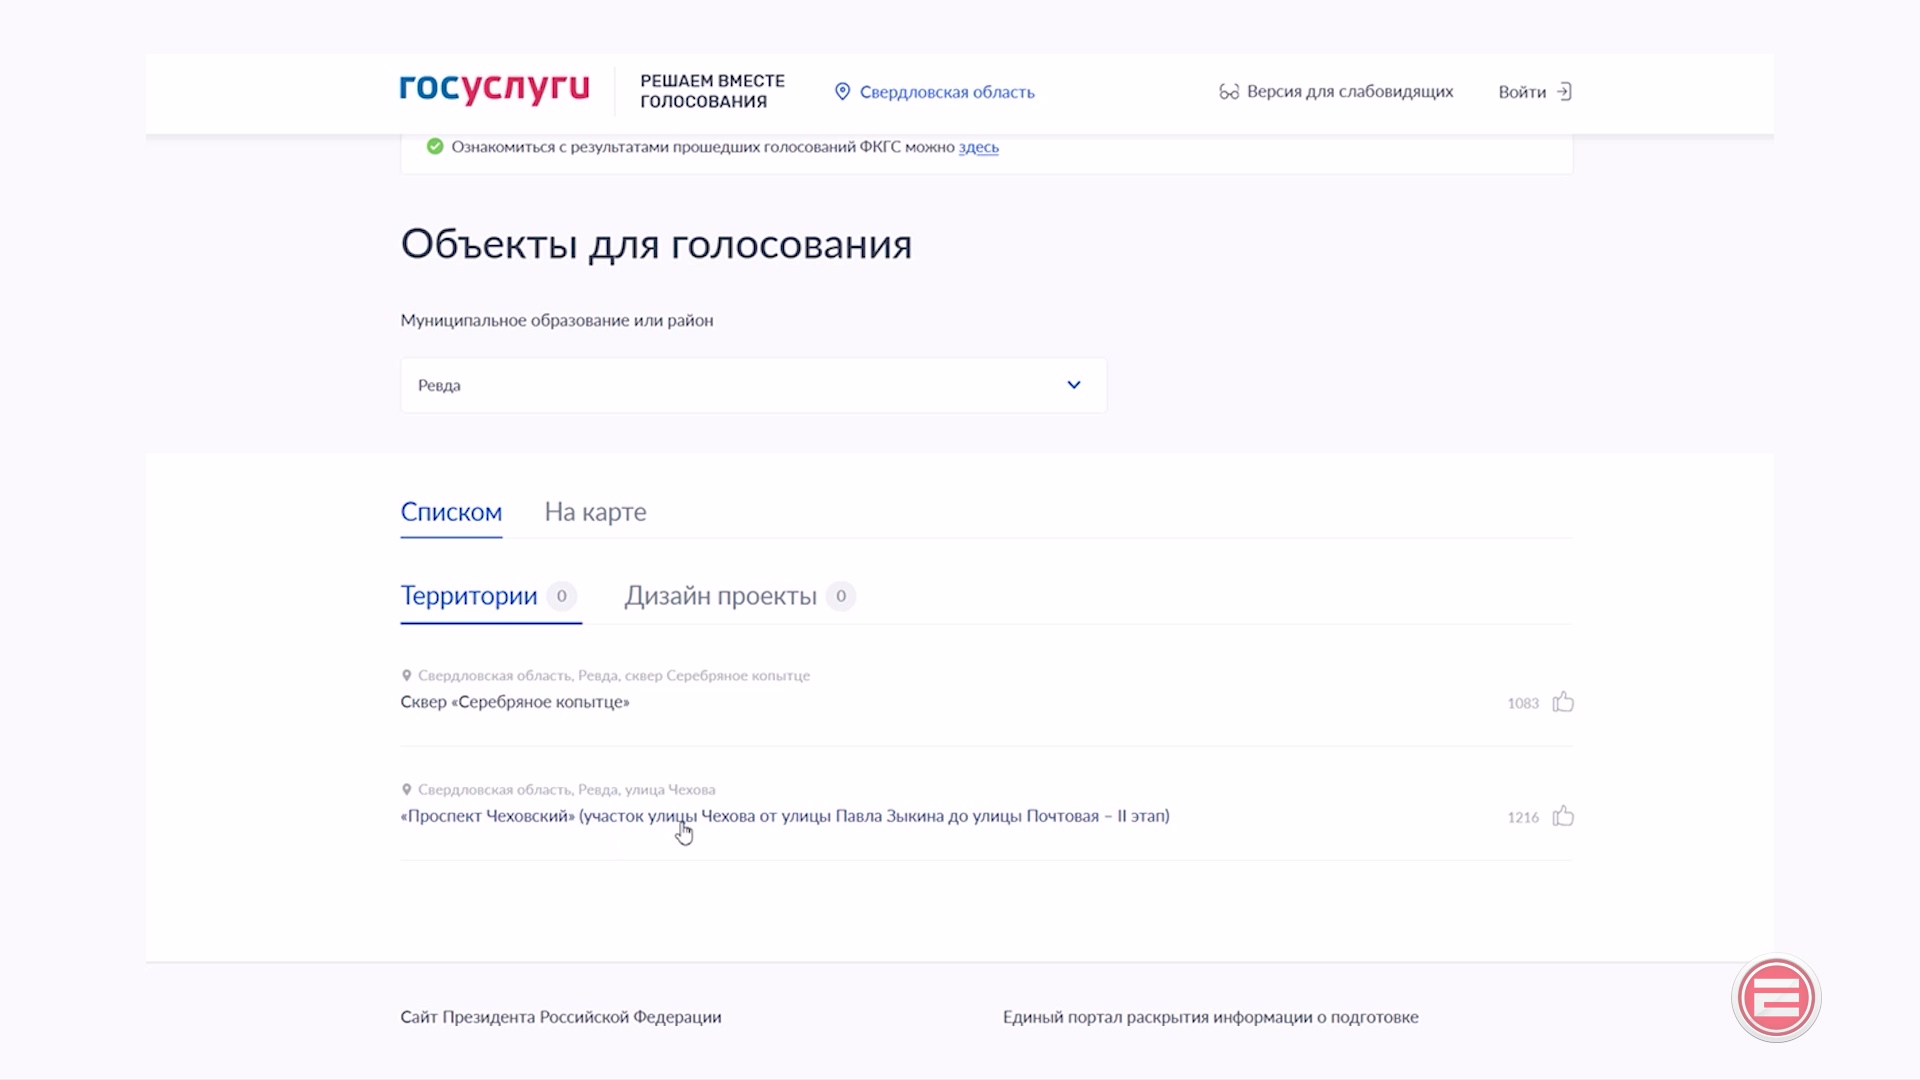The image size is (1920, 1080).
Task: Open «Проспект Чеховский» voting object title
Action: [784, 816]
